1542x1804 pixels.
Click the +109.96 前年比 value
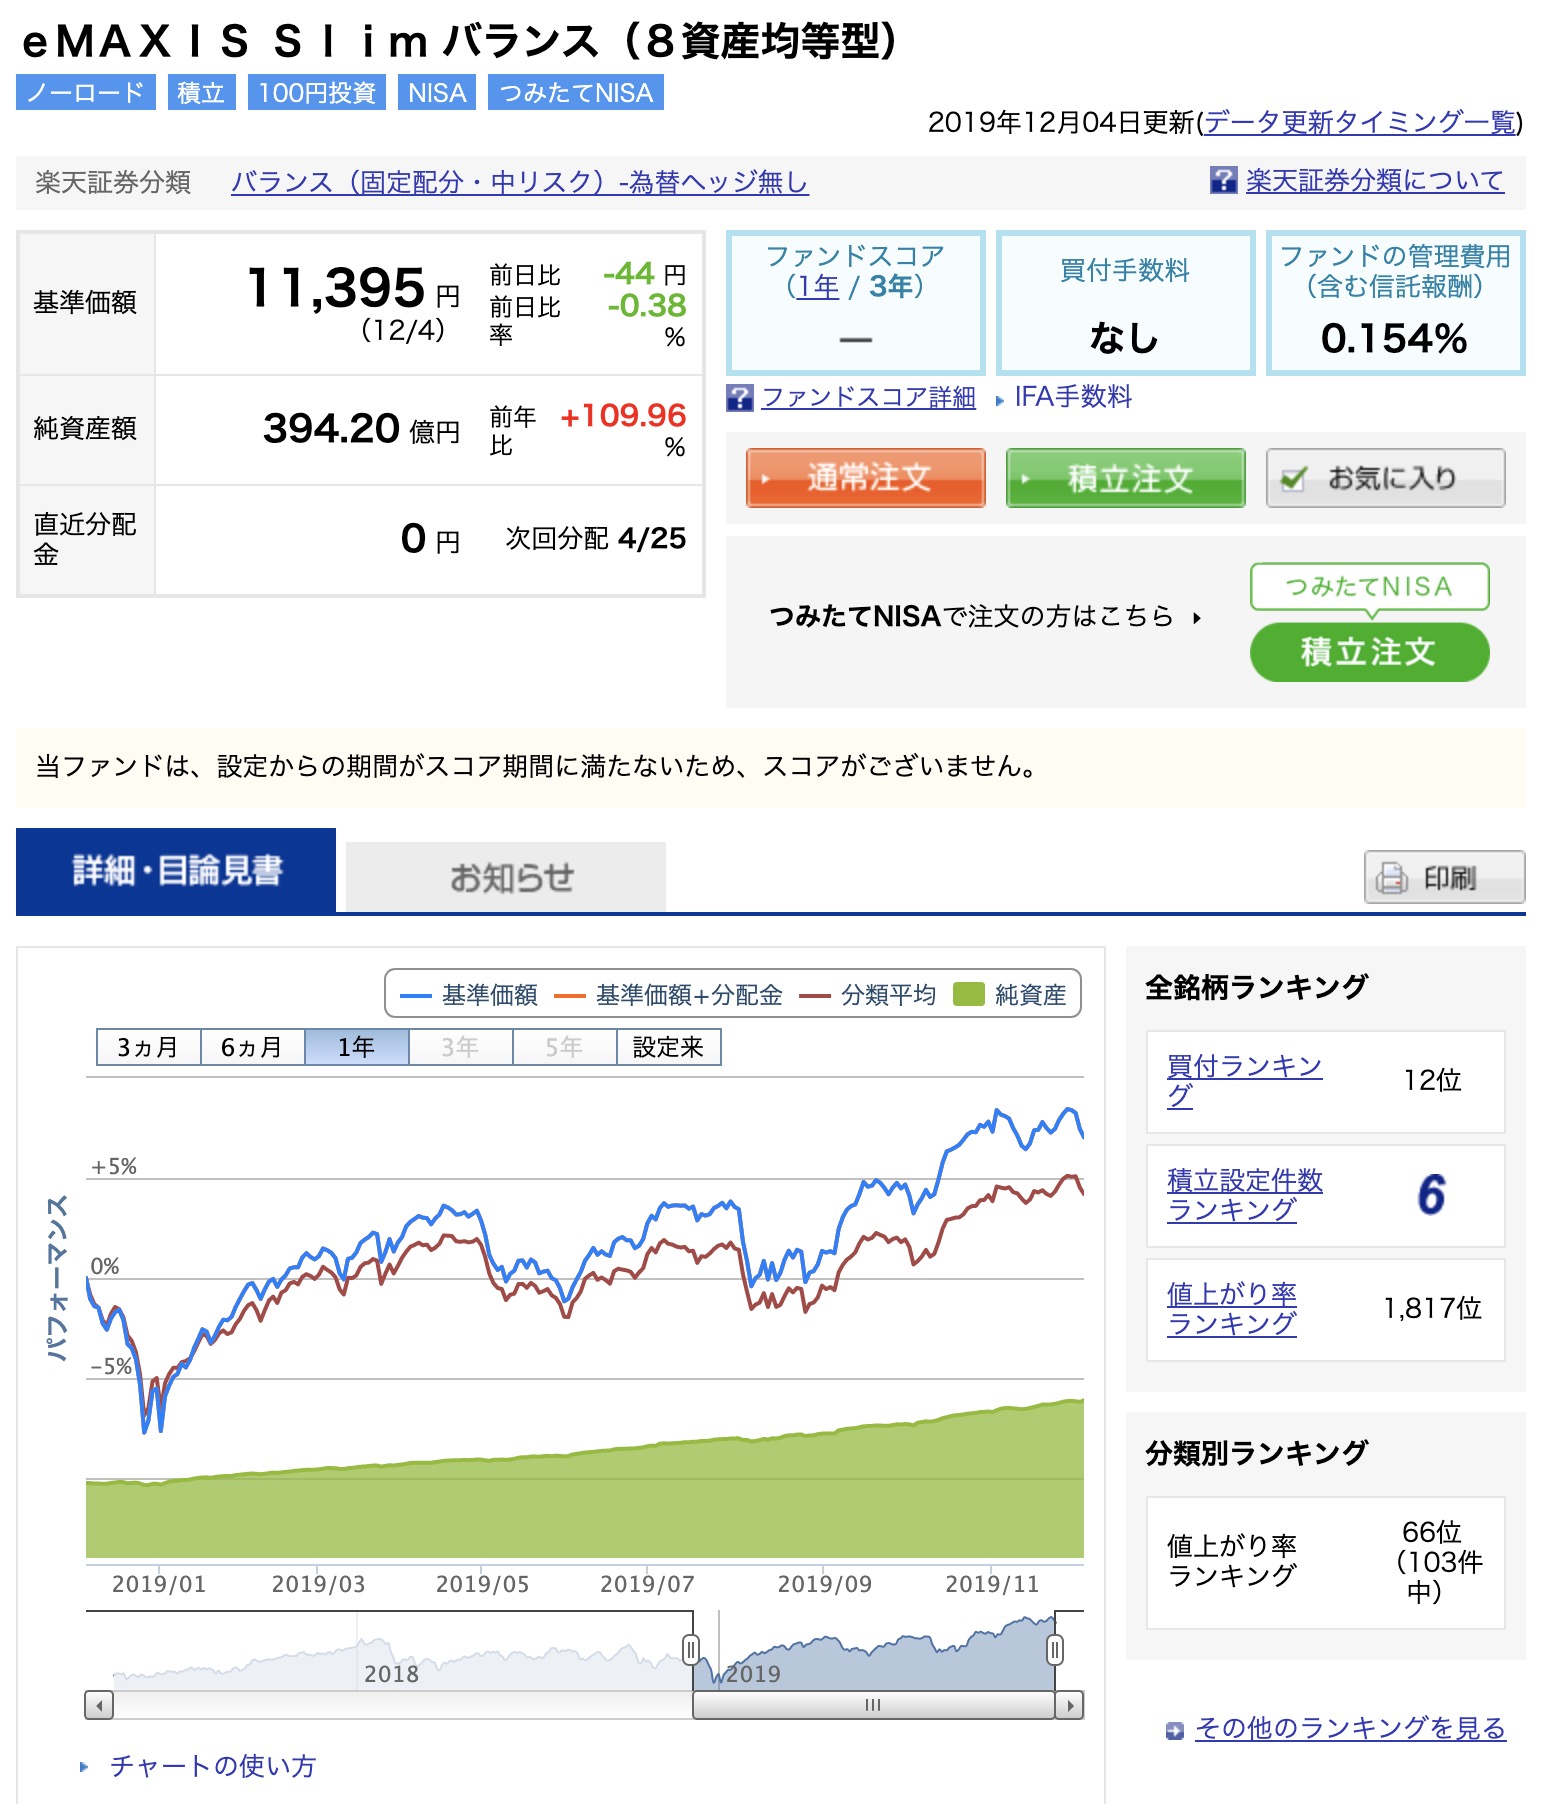pos(623,415)
